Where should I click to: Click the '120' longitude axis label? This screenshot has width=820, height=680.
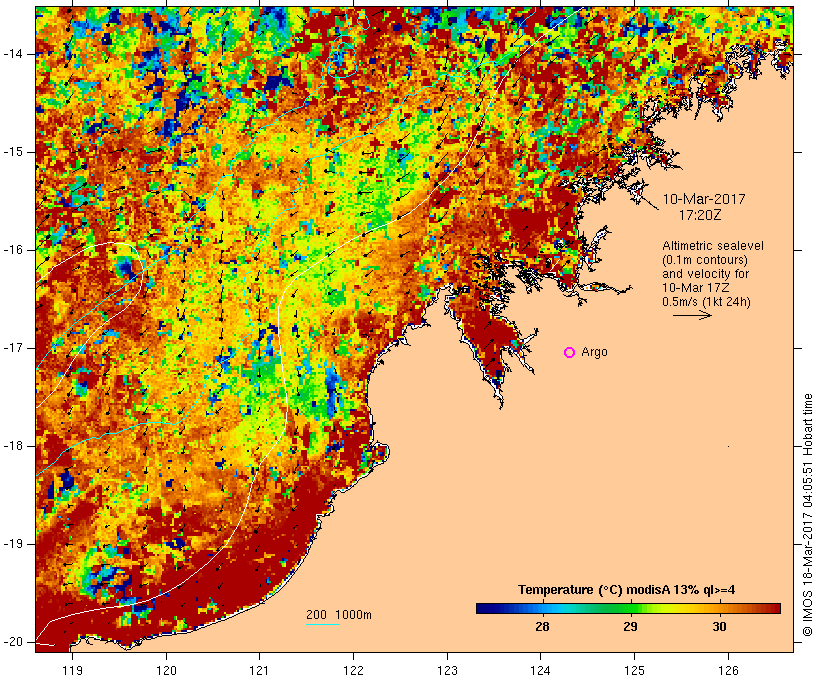click(166, 671)
